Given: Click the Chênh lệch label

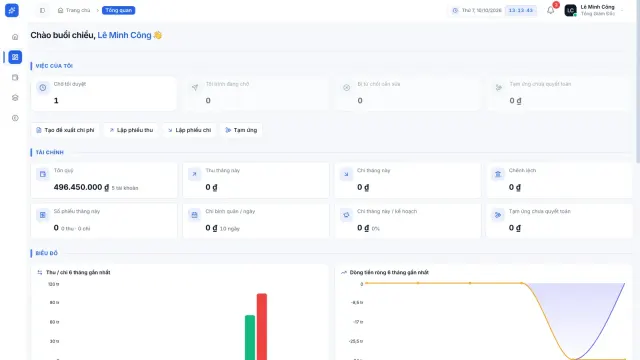Looking at the screenshot, I should (x=522, y=171).
